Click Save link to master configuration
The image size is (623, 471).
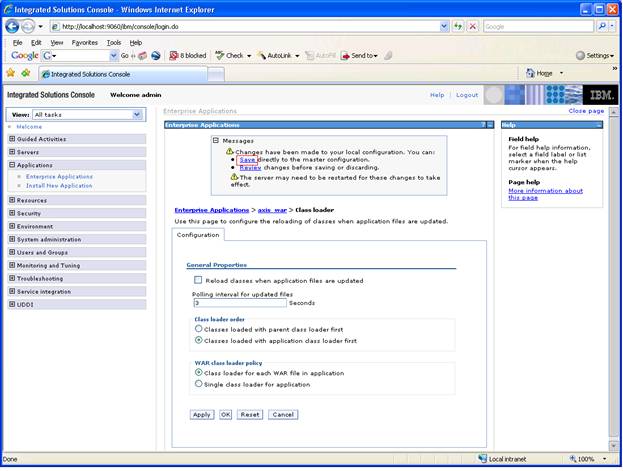(247, 160)
